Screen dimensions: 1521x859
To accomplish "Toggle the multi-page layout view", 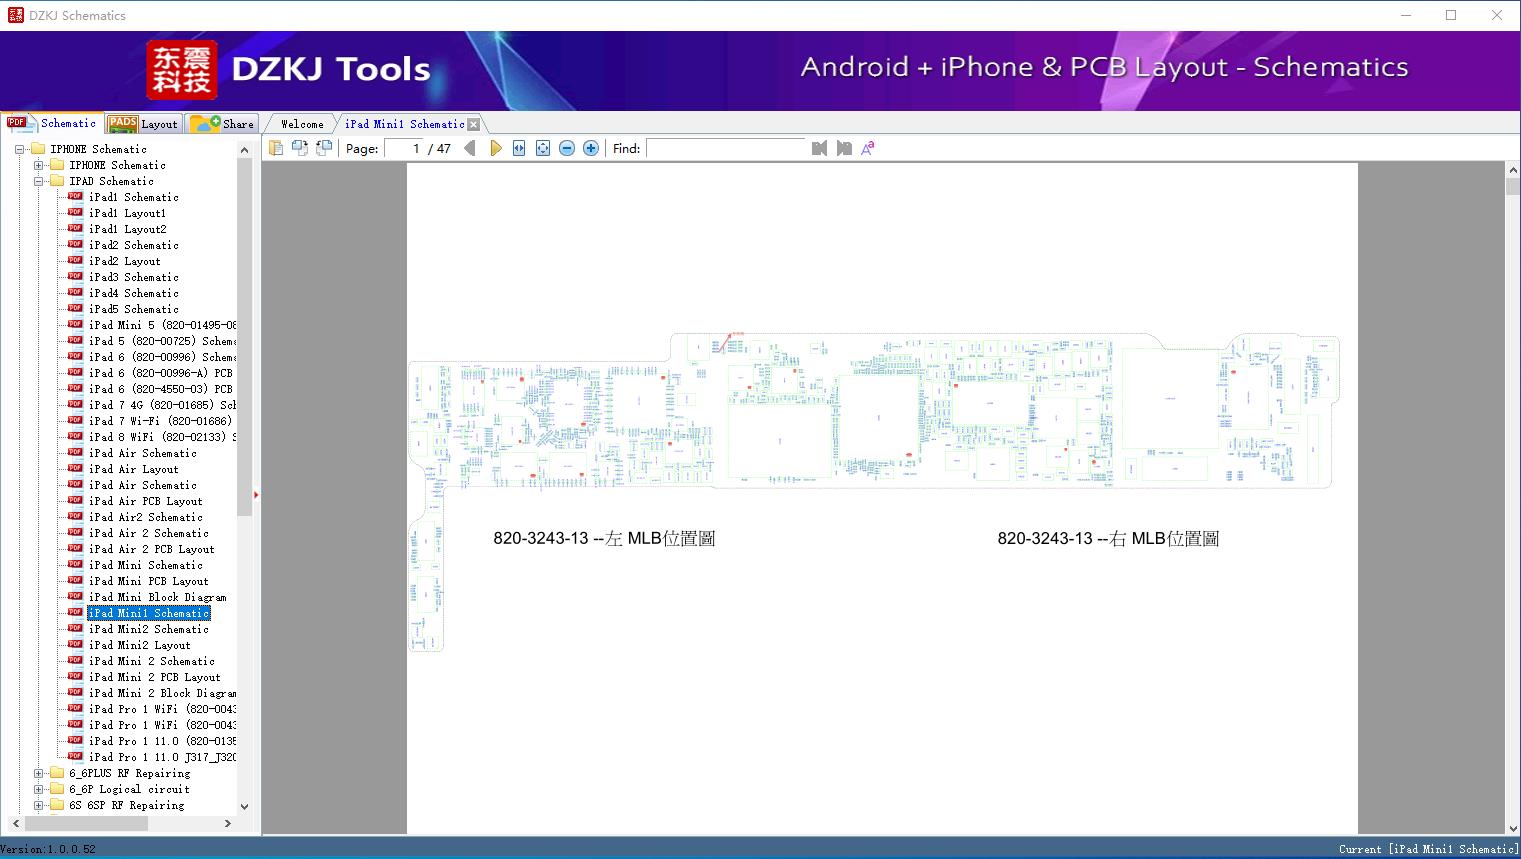I will 323,147.
